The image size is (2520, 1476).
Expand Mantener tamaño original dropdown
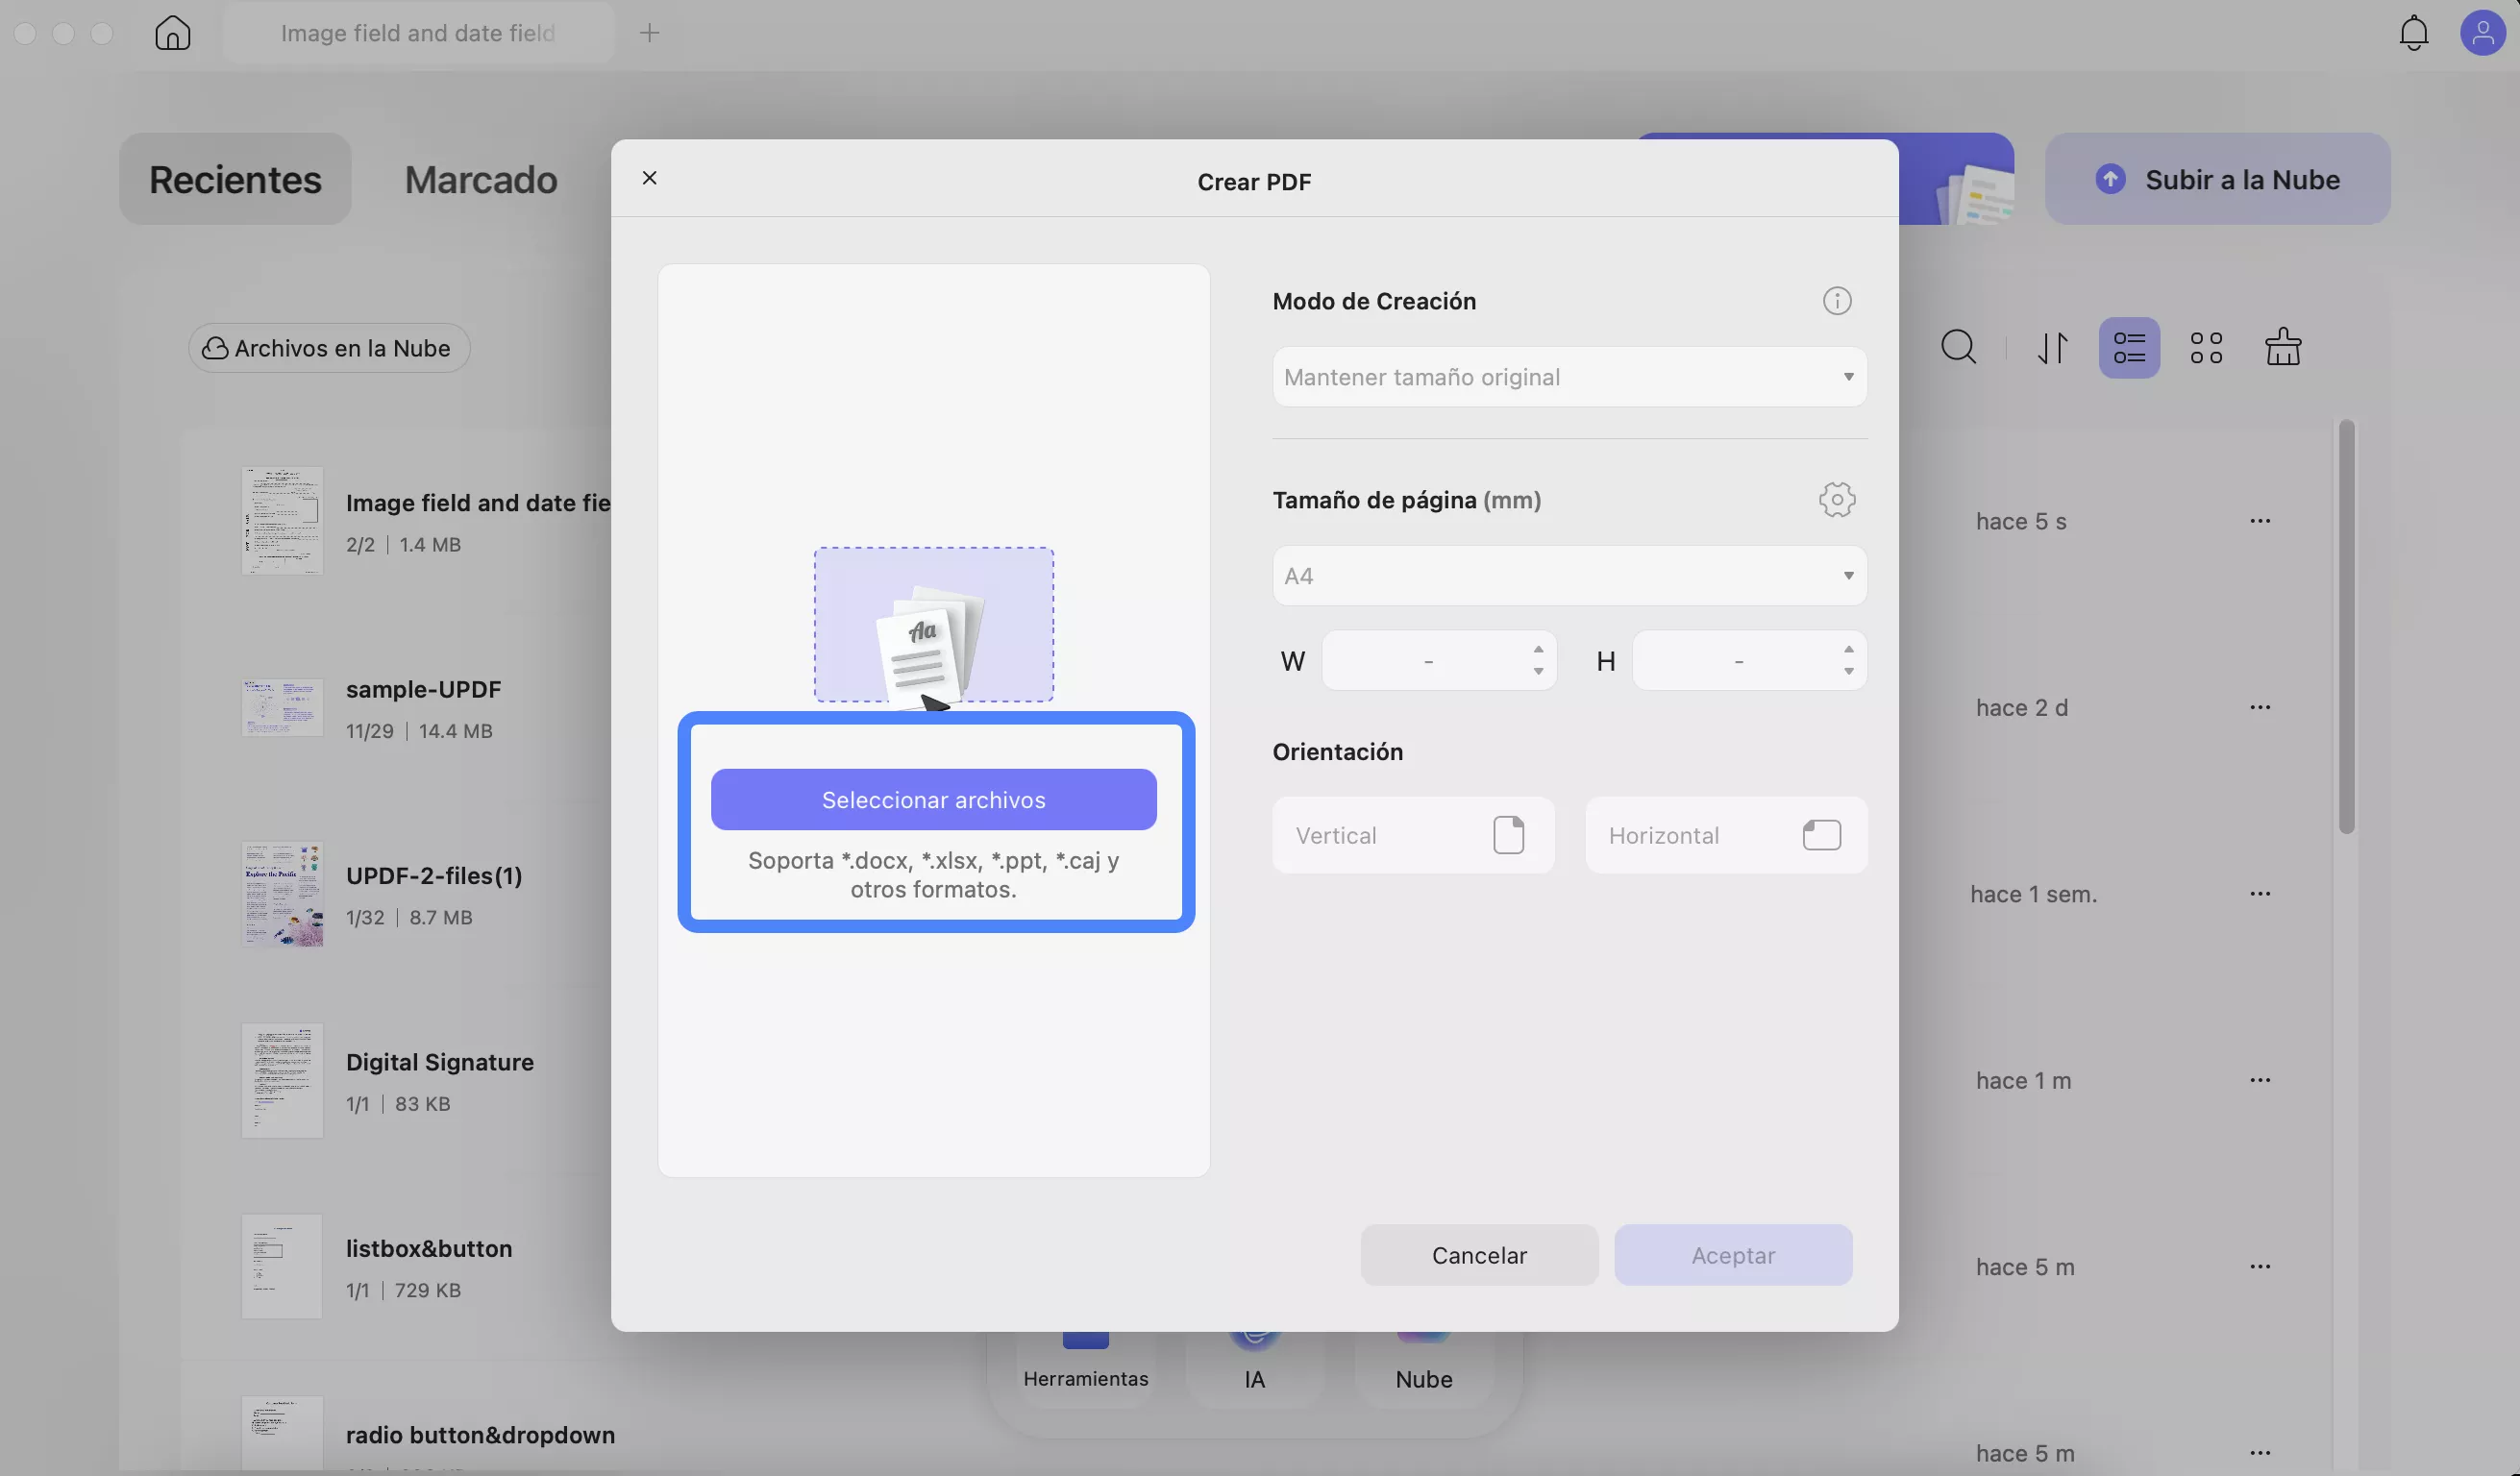[1568, 377]
